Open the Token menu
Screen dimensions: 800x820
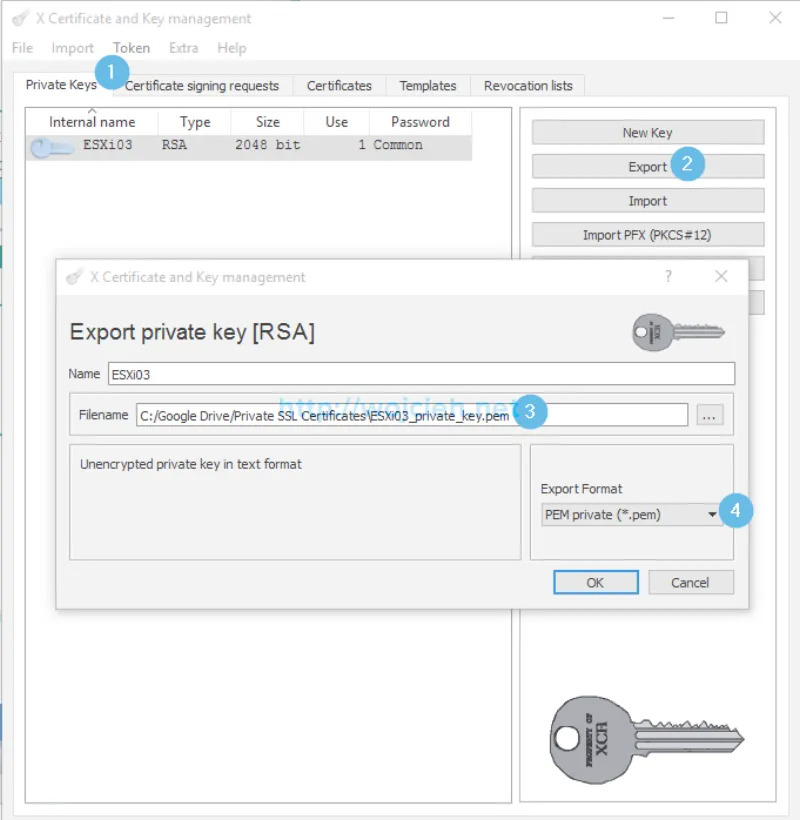[x=131, y=47]
